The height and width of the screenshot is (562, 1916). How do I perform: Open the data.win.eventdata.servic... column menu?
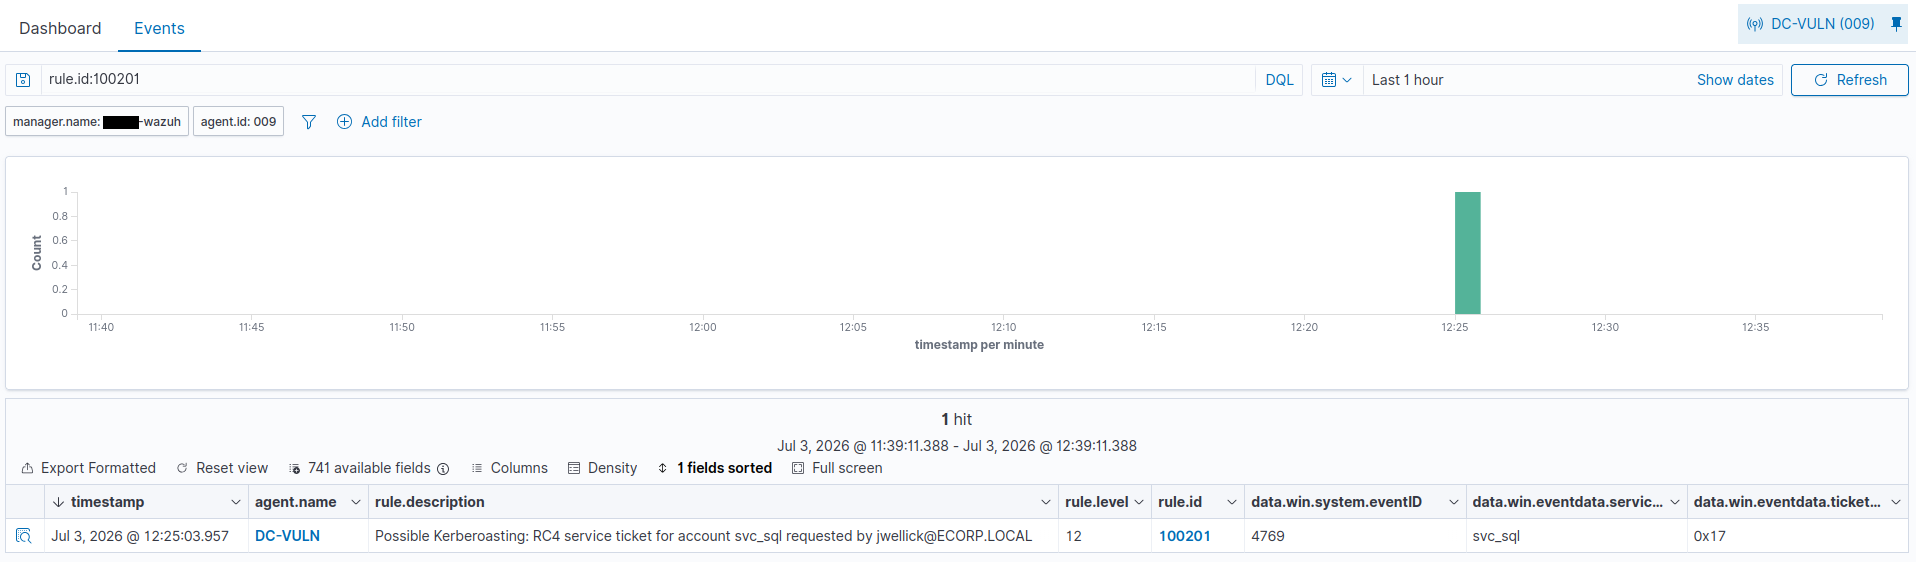tap(1675, 502)
